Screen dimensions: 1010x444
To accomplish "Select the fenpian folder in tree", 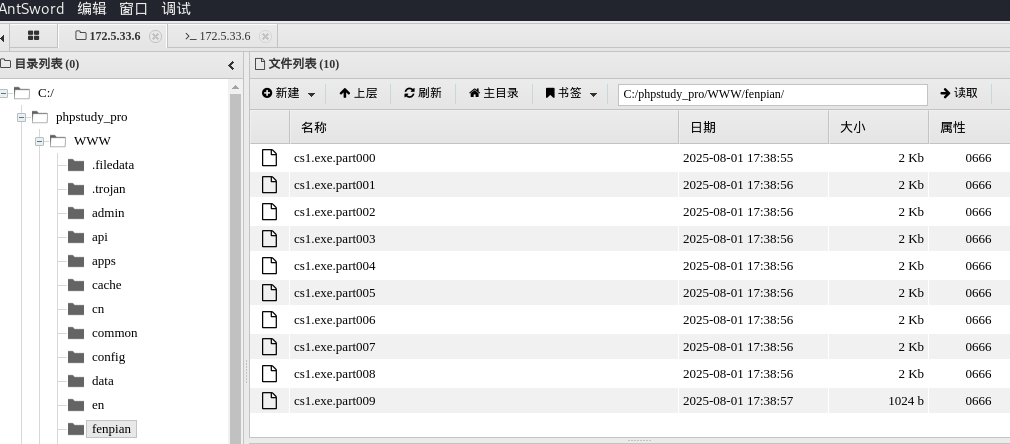I will point(111,429).
